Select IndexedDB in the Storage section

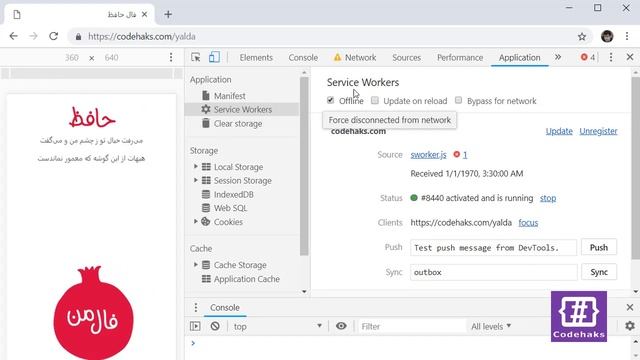pos(233,194)
